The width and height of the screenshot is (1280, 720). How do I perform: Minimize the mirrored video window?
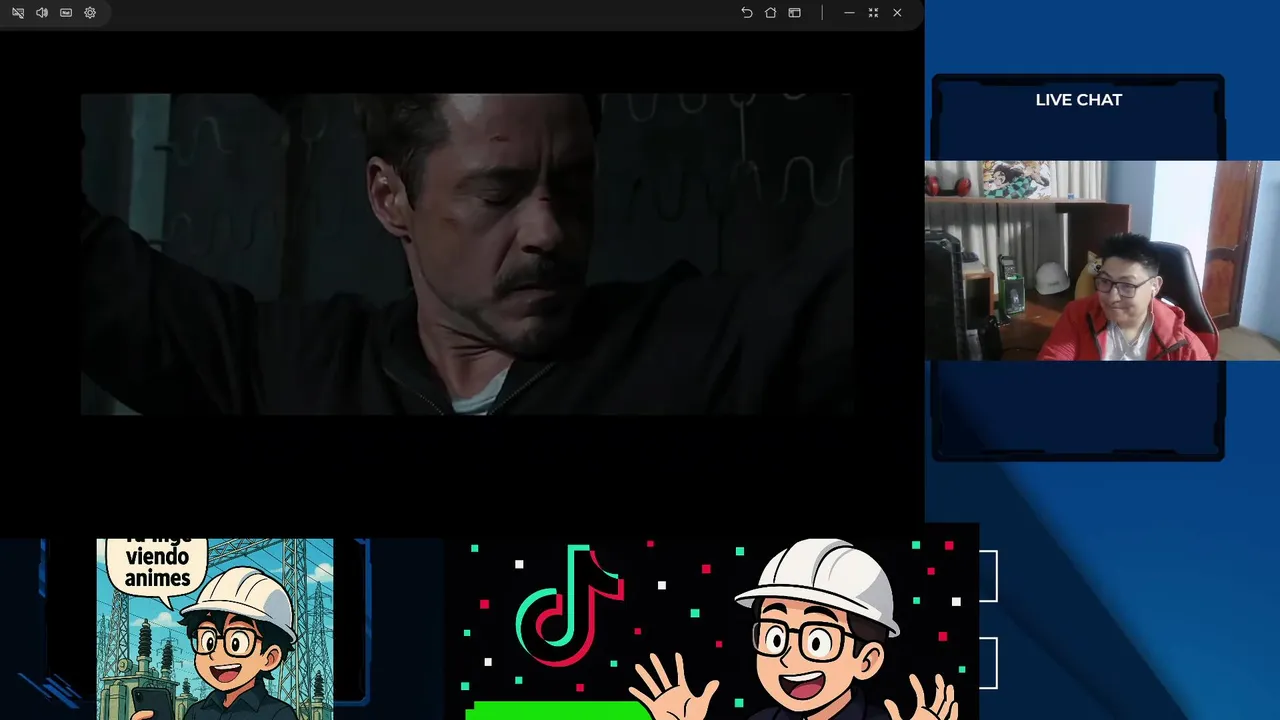tap(849, 13)
